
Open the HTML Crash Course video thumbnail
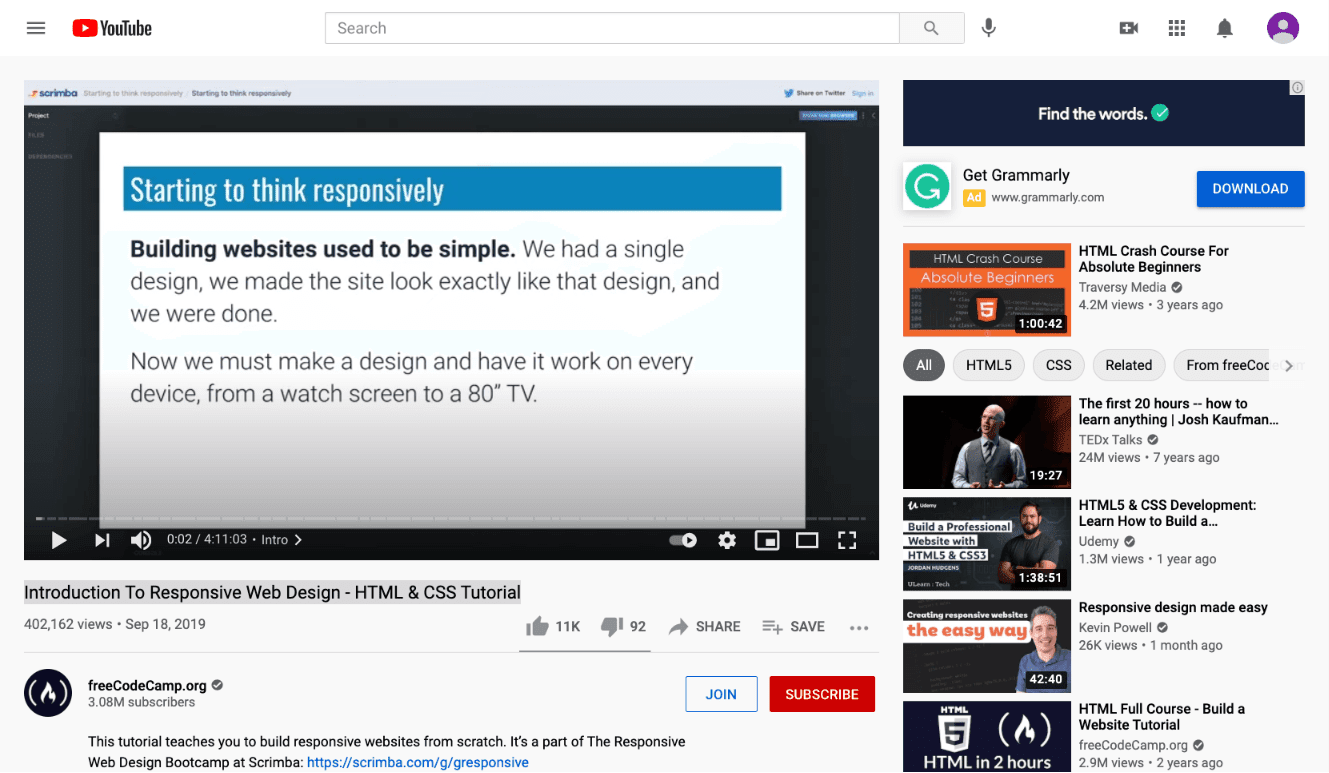(986, 290)
